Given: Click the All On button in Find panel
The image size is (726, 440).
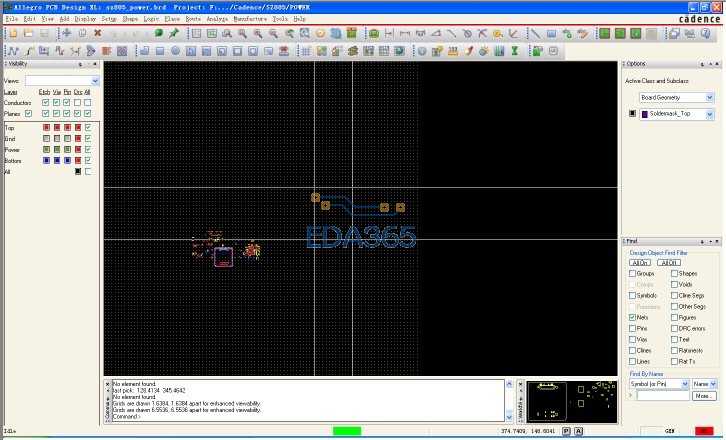Looking at the screenshot, I should [x=640, y=263].
